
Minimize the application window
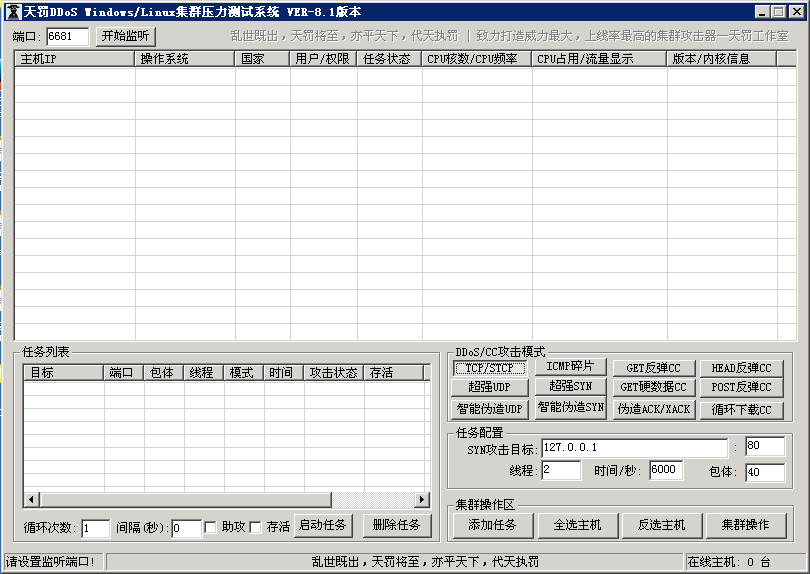pos(762,12)
